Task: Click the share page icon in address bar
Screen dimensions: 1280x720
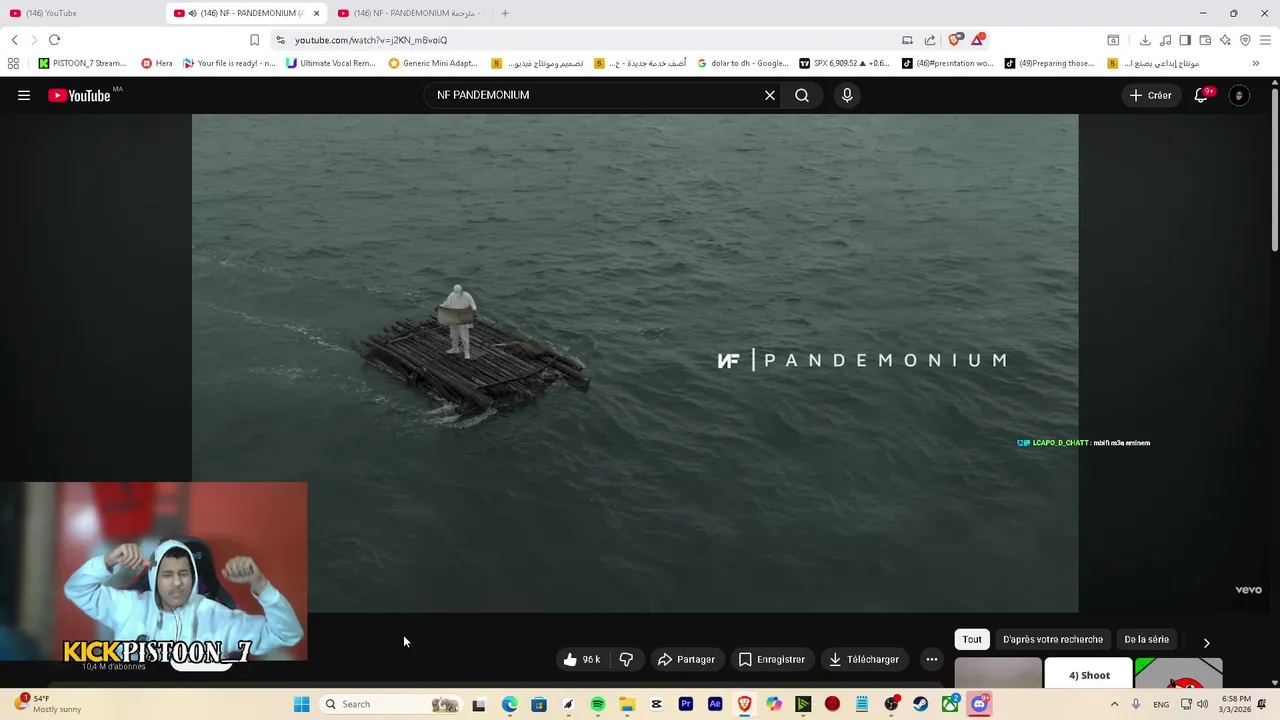Action: 929,40
